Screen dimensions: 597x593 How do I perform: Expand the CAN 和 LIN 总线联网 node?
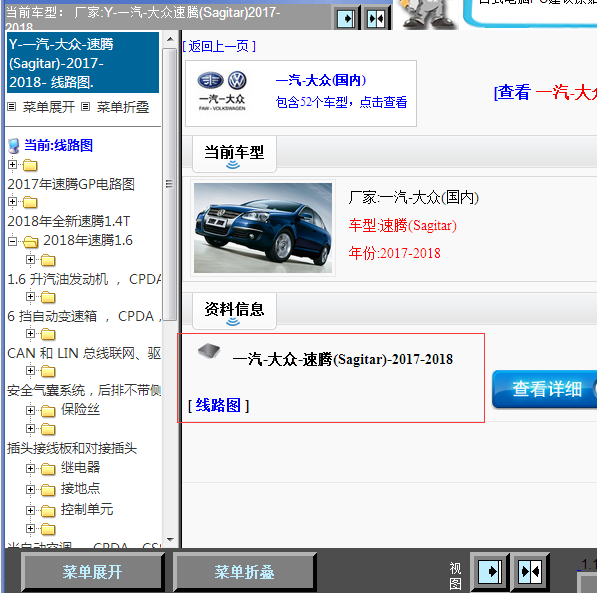point(30,334)
